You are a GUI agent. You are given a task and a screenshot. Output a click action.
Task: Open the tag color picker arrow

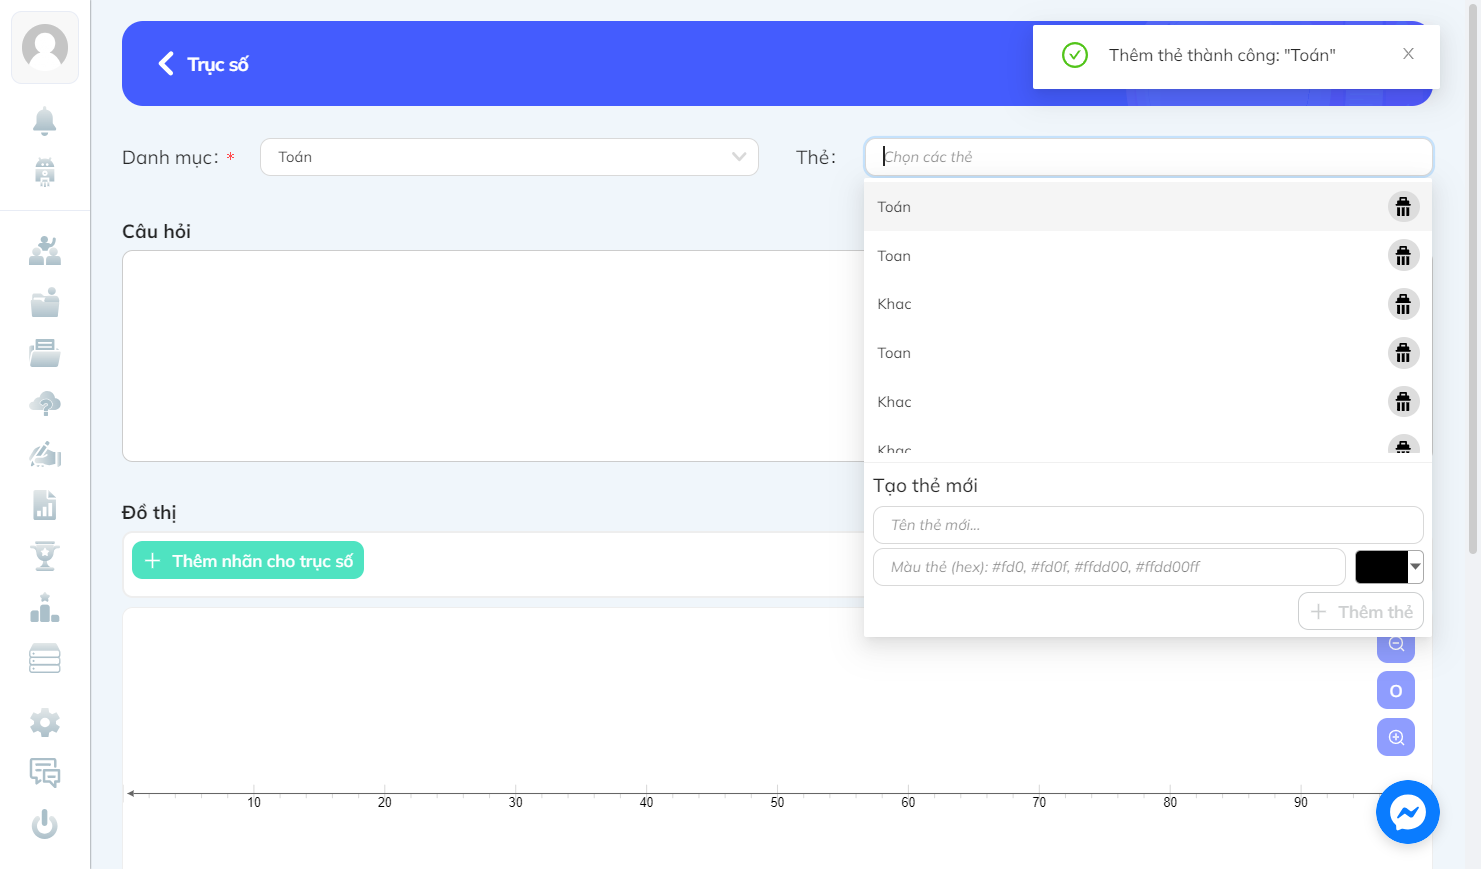(1416, 567)
